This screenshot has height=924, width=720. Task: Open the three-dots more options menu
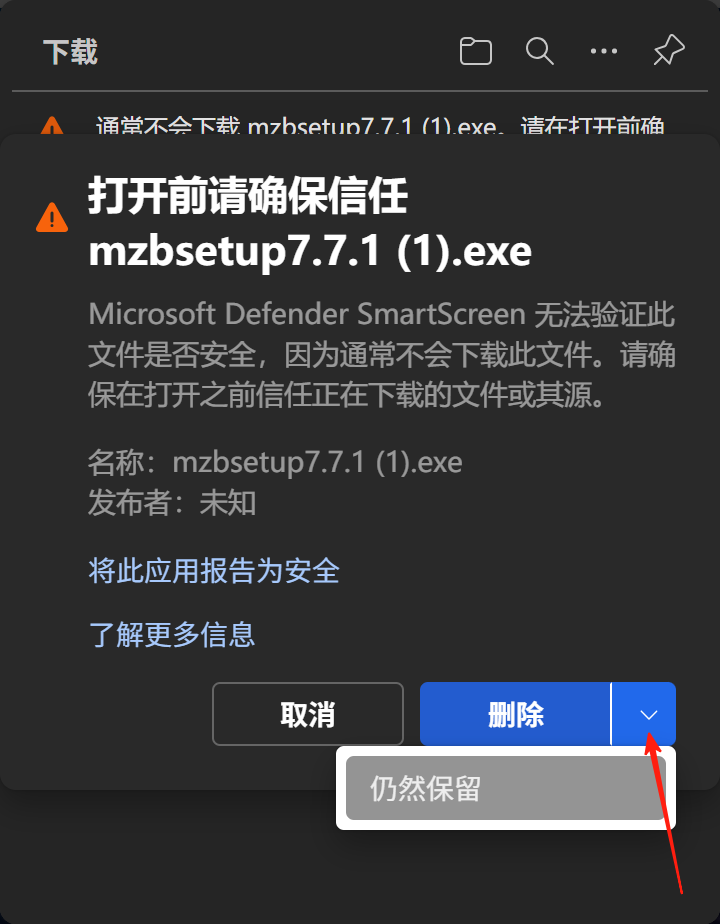604,51
